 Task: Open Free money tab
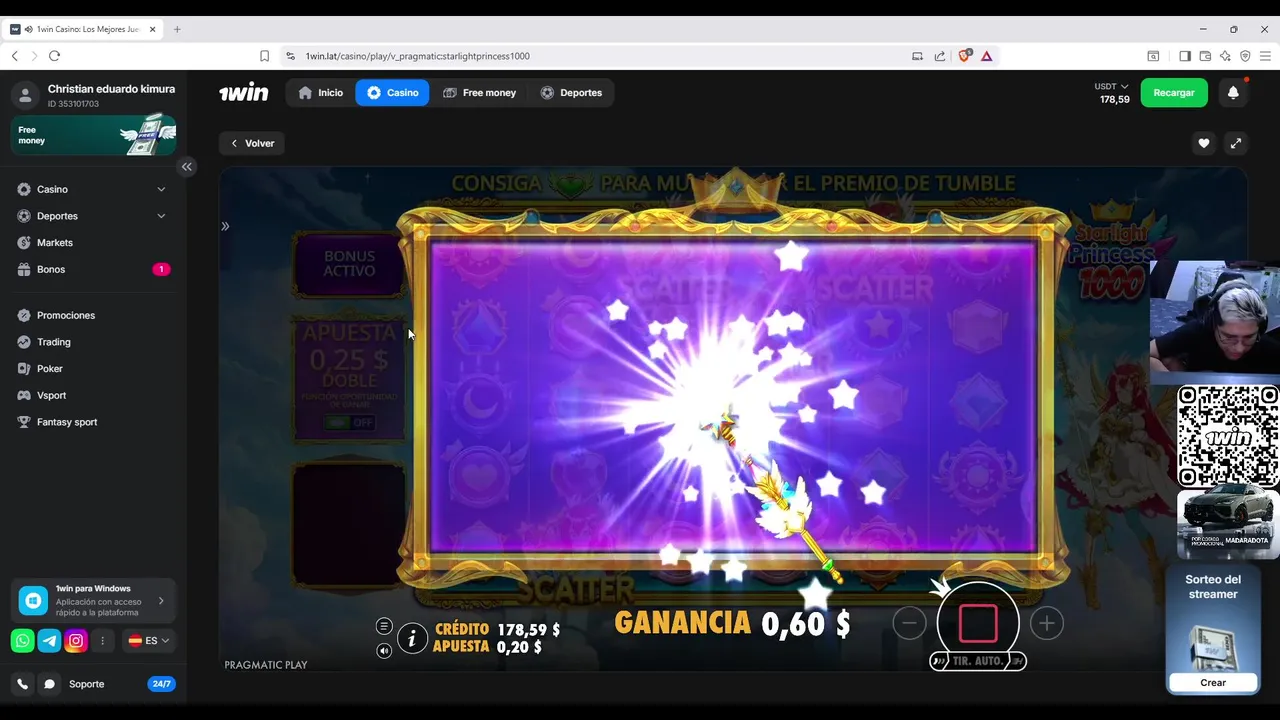(480, 93)
